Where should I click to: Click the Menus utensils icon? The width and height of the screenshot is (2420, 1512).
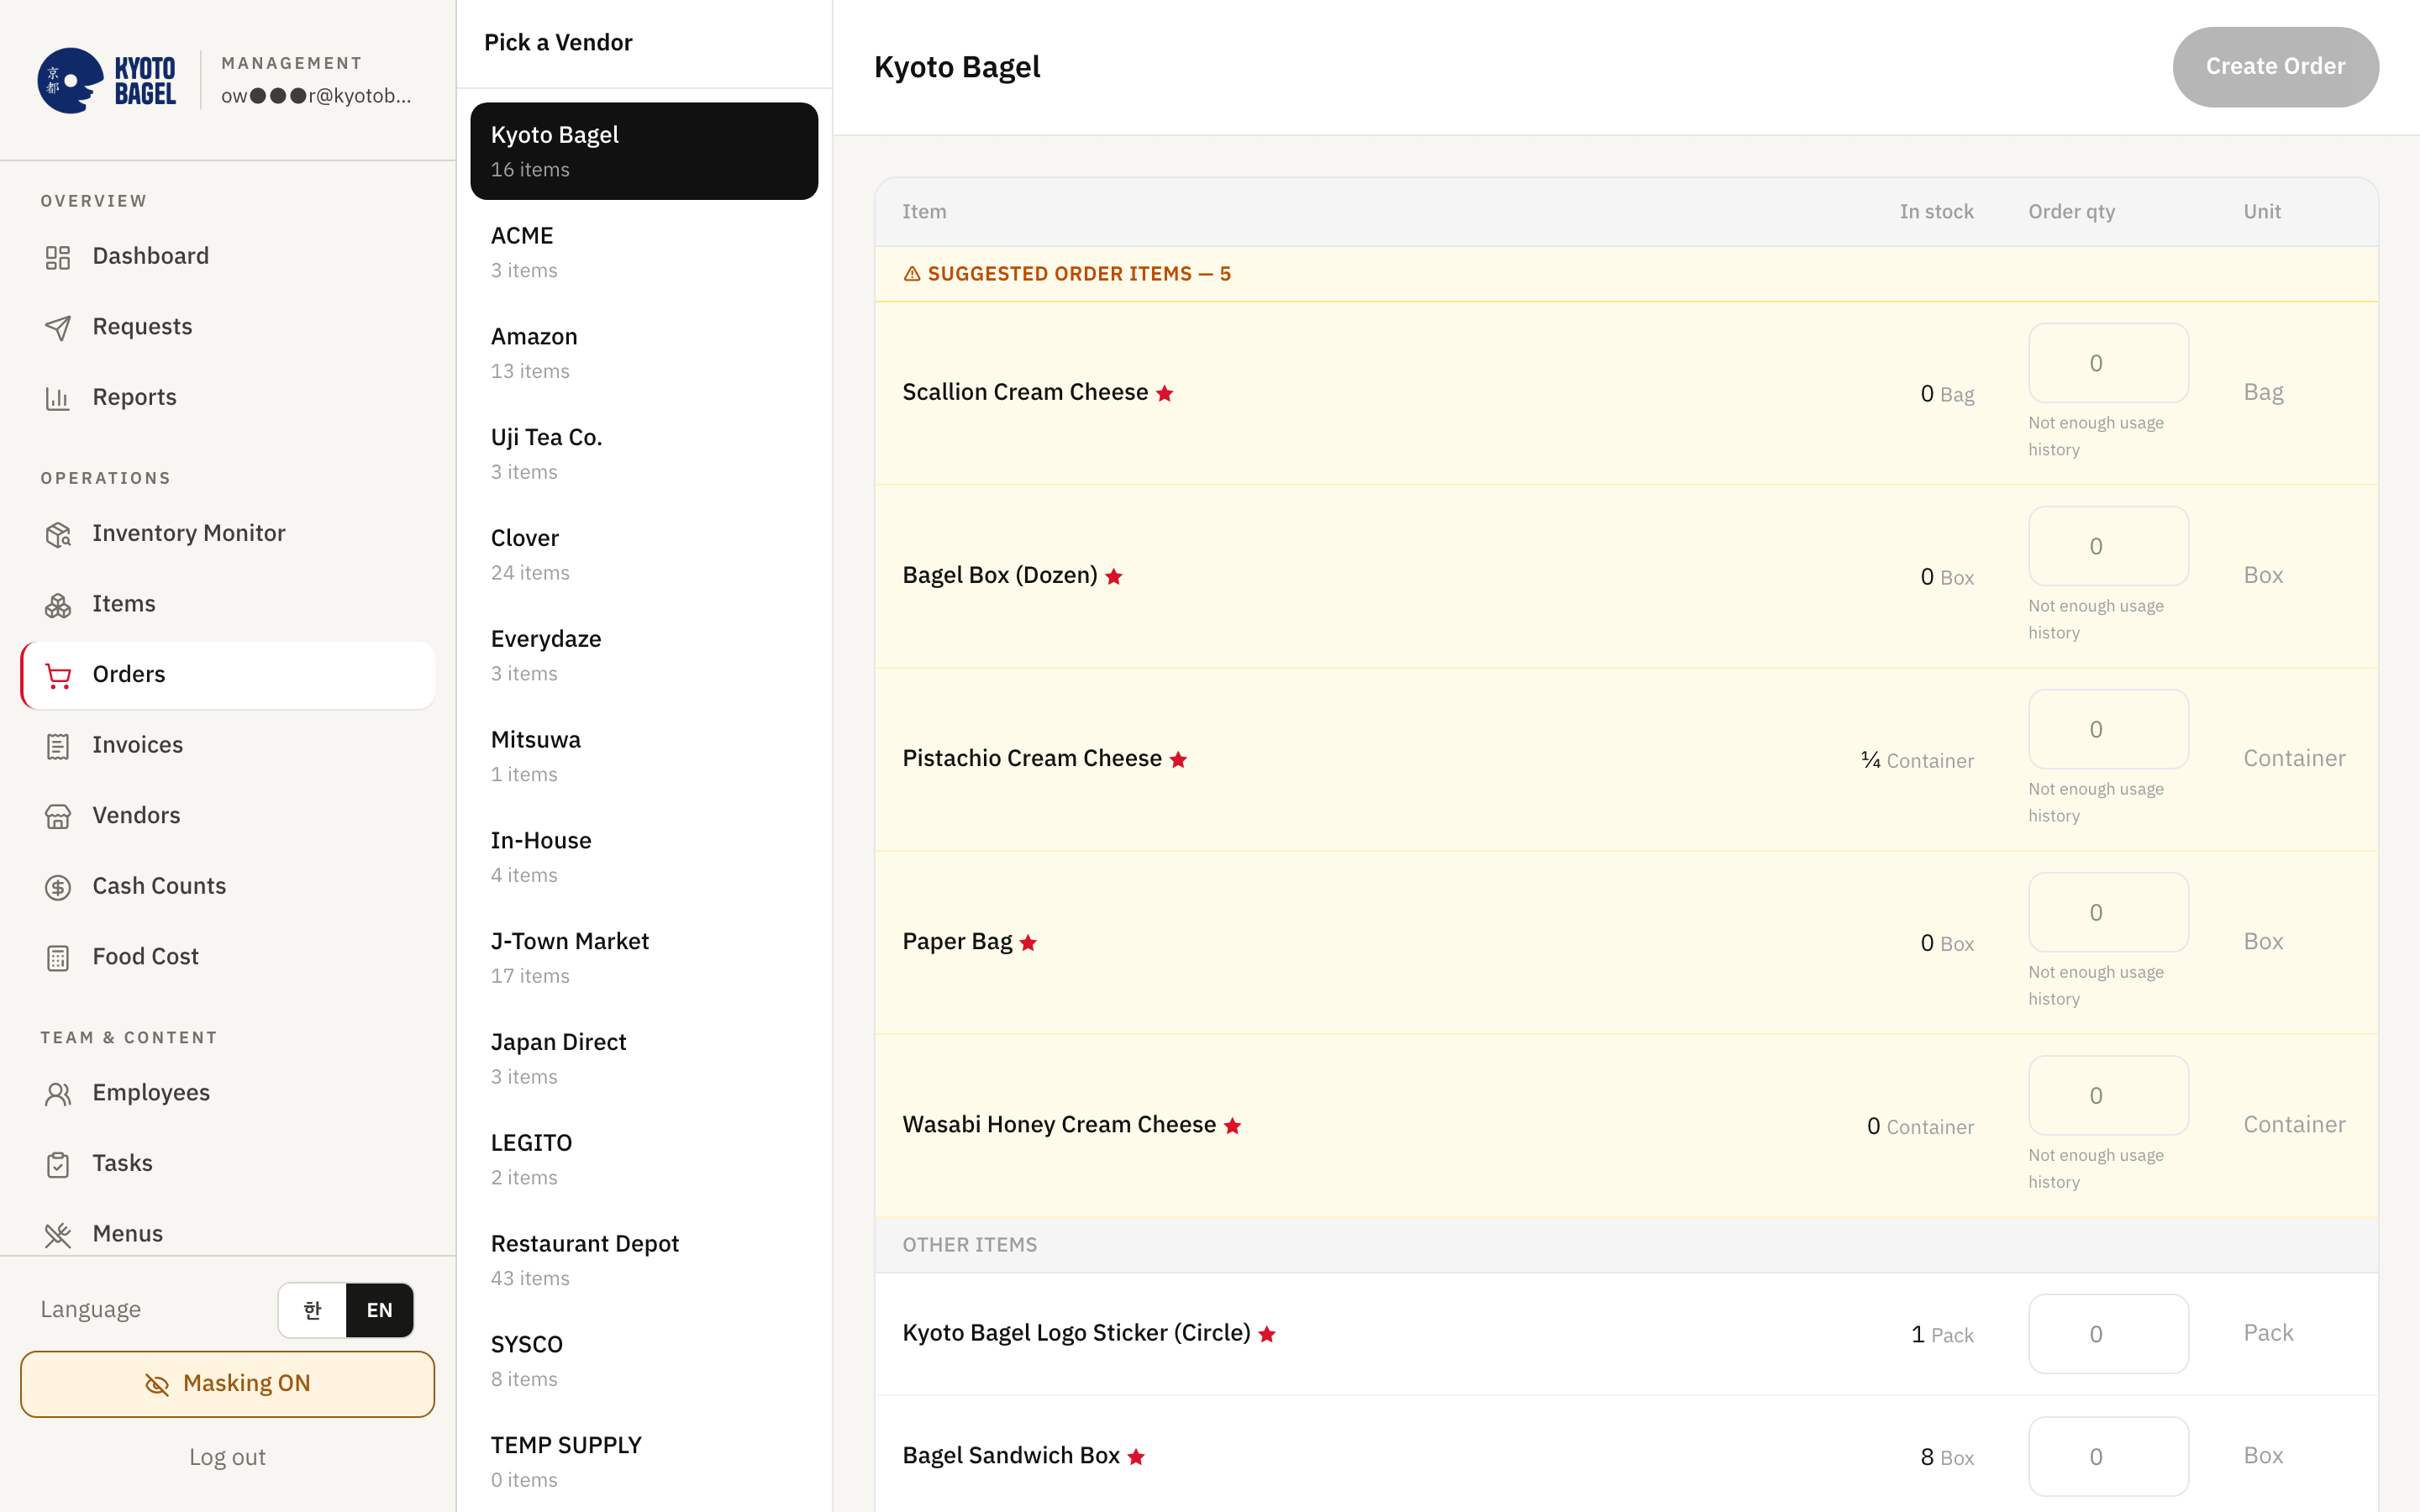click(58, 1235)
